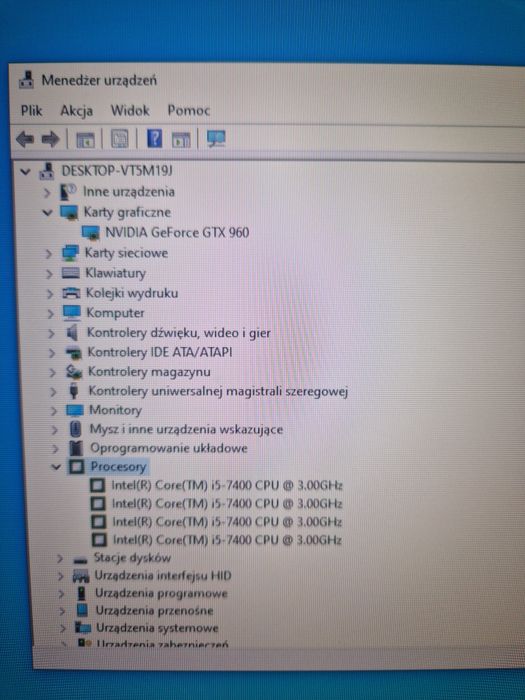Viewport: 525px width, 700px height.
Task: Click the portable device icon for Urządzenia przenośne
Action: point(82,611)
